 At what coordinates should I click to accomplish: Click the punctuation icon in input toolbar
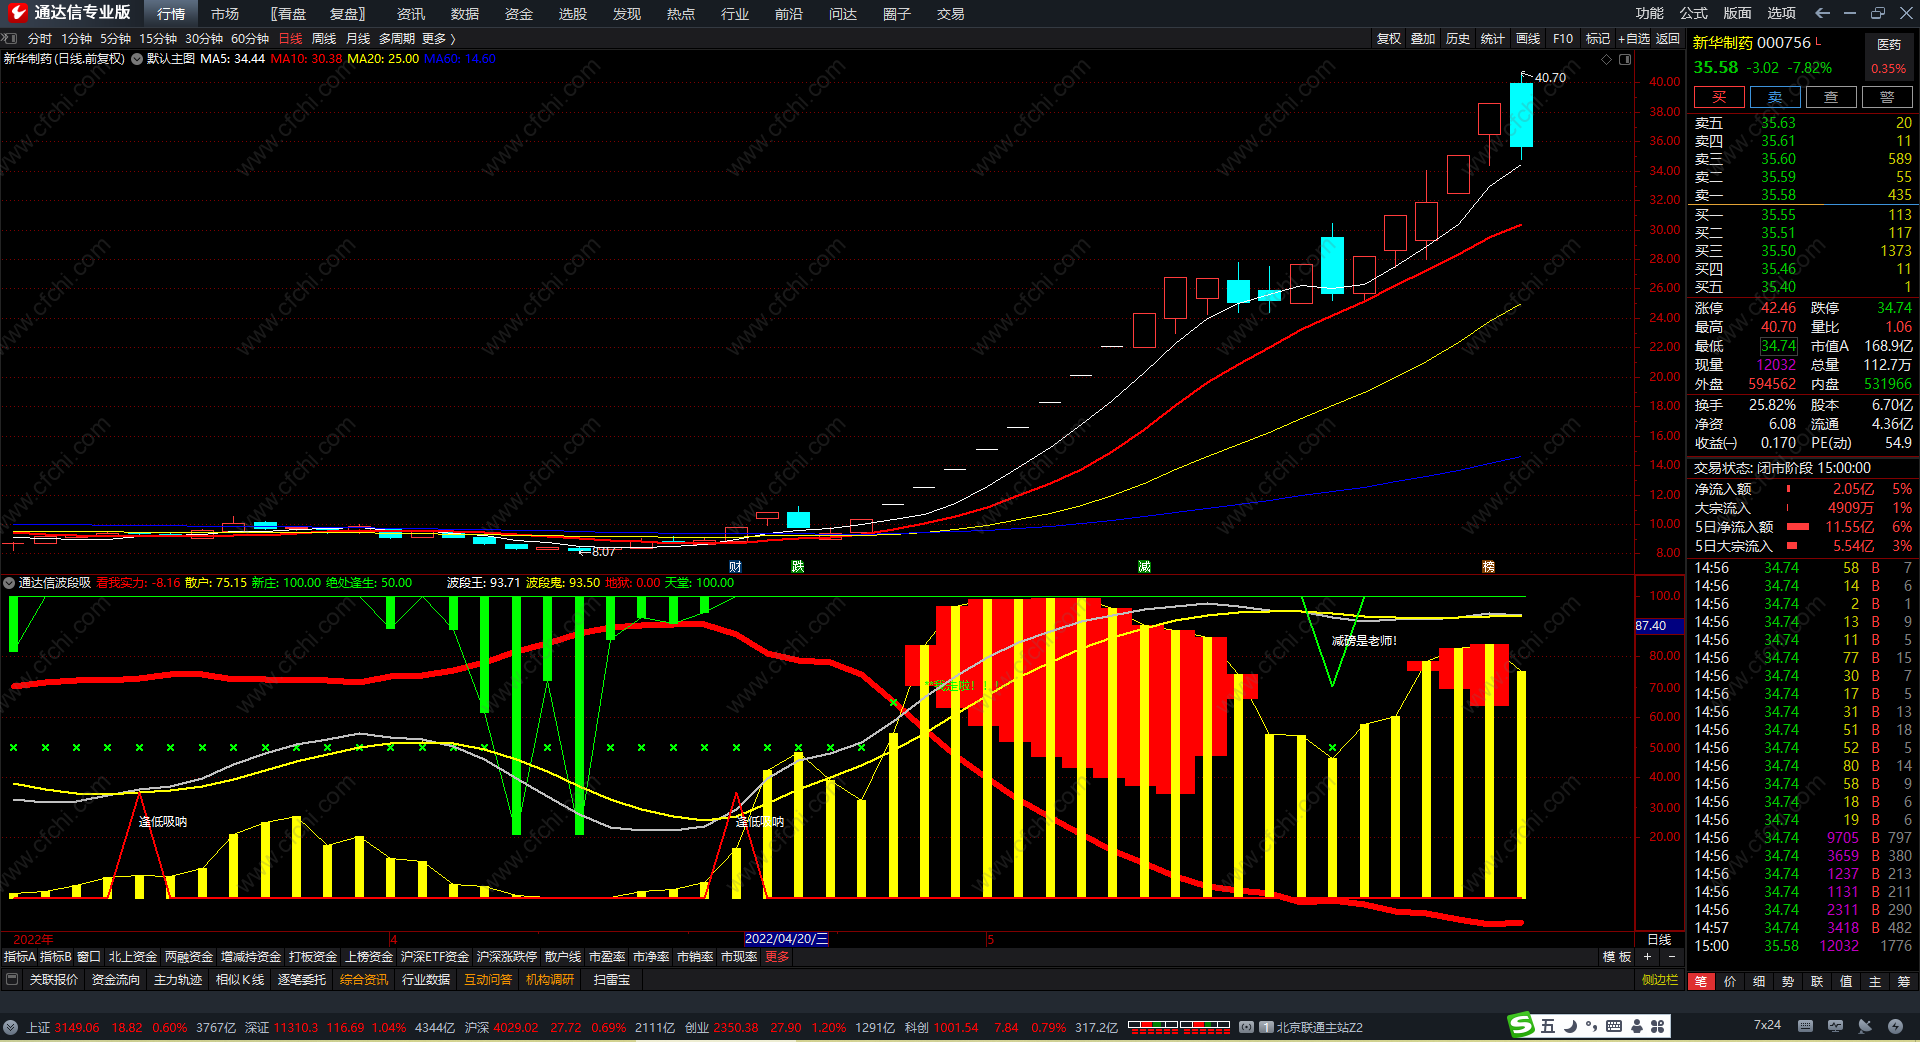click(1591, 1026)
